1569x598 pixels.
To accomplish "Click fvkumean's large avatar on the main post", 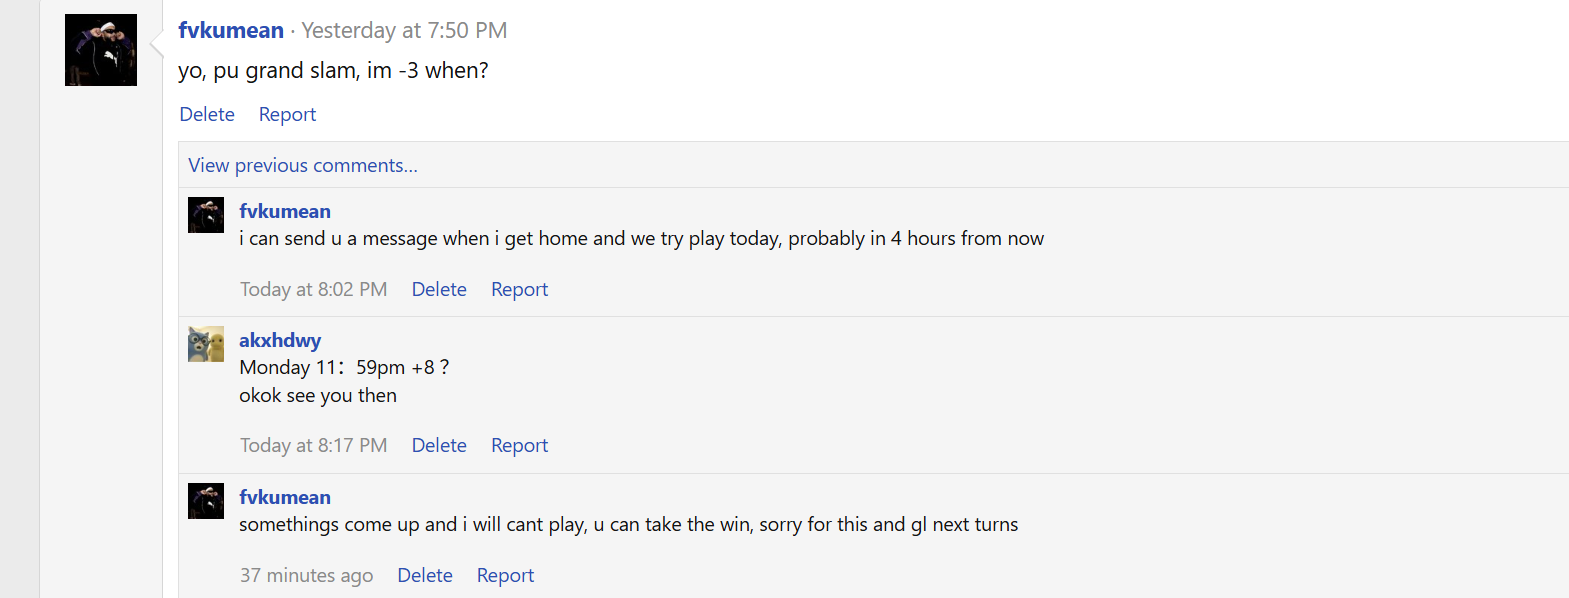I will pos(101,50).
